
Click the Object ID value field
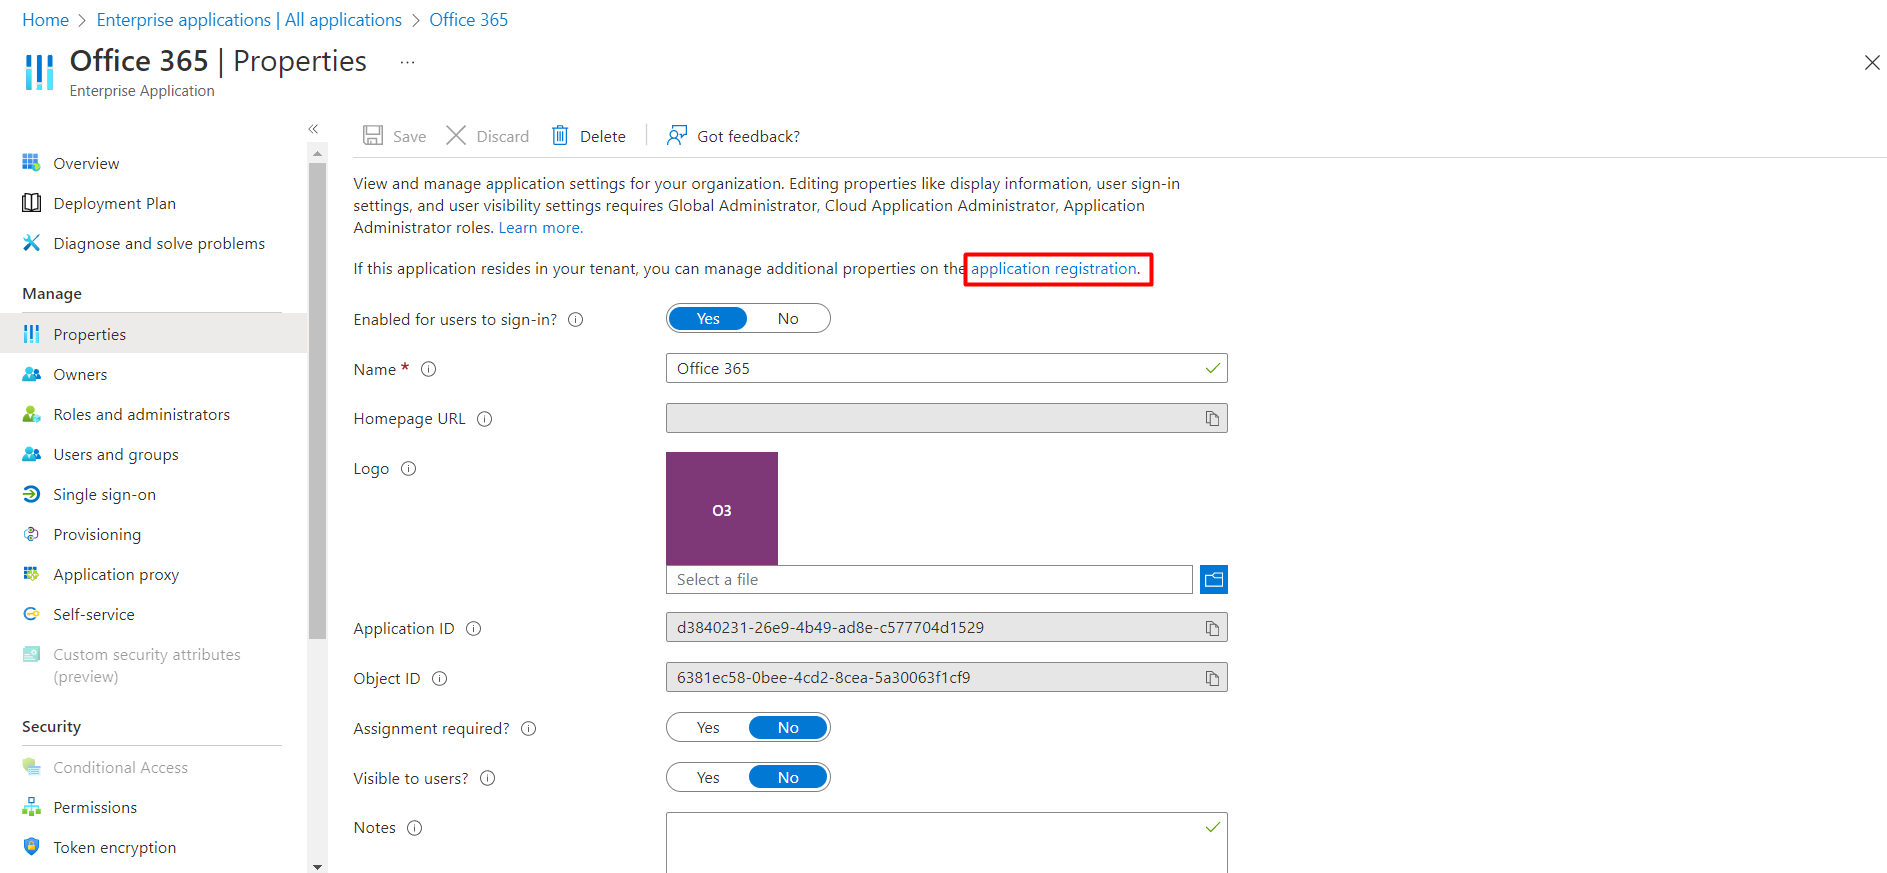(x=946, y=677)
